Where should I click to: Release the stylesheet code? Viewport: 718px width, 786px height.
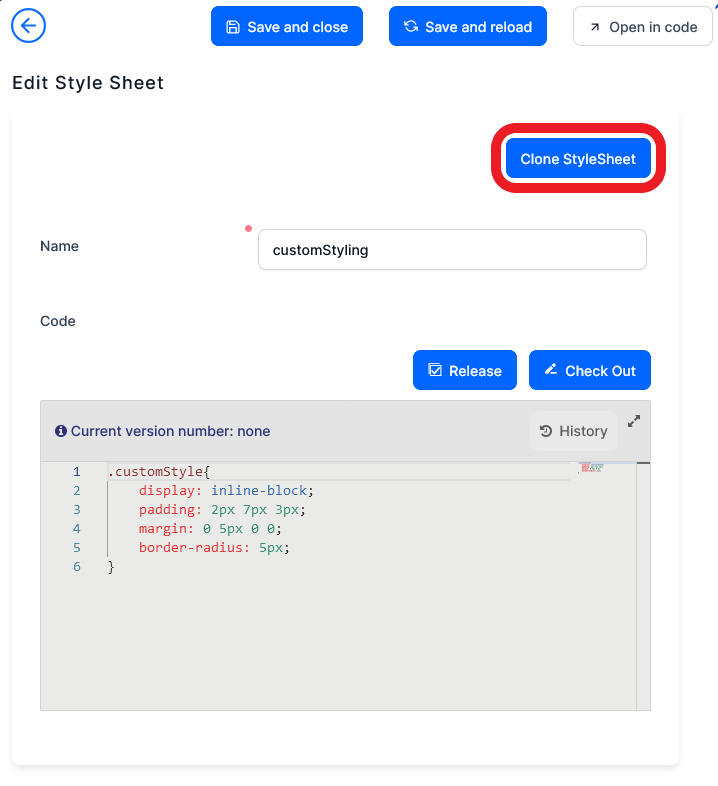click(x=464, y=371)
